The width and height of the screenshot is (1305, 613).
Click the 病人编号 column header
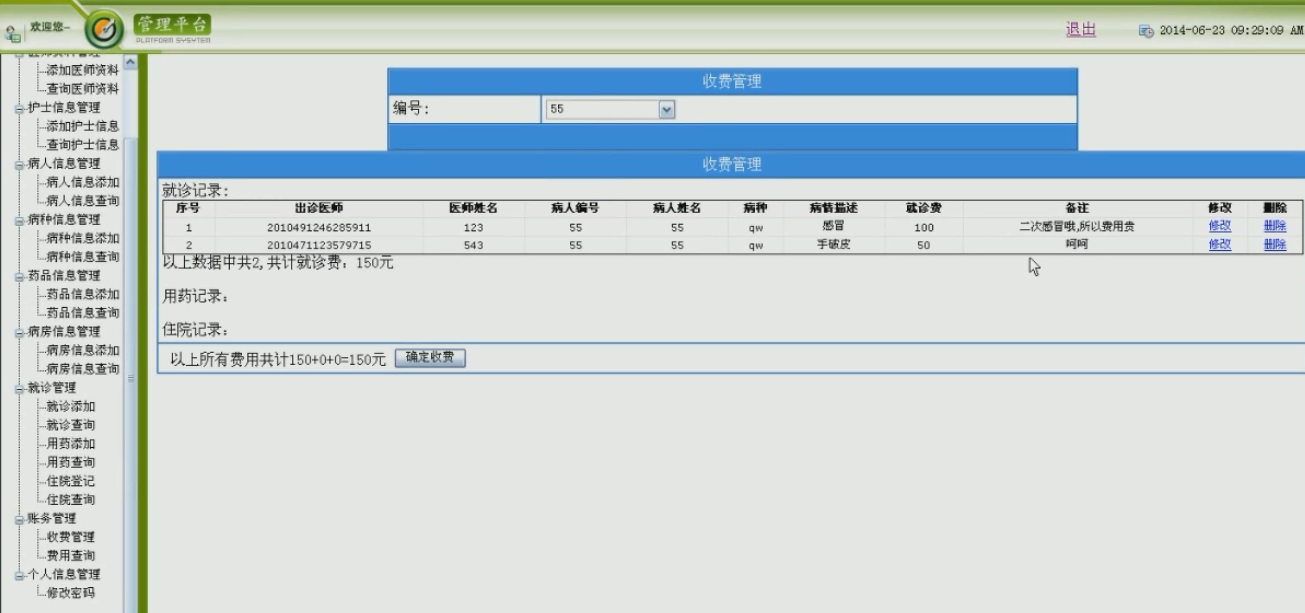(x=575, y=208)
